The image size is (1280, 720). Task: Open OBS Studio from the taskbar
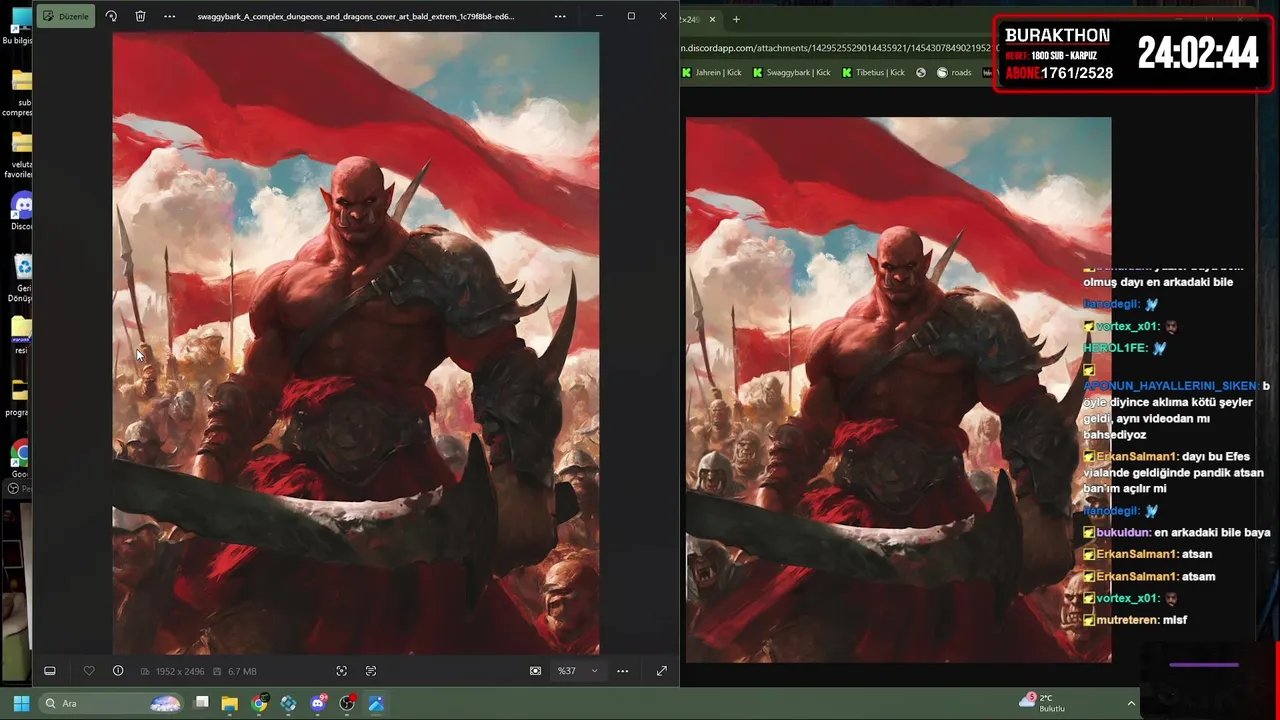pyautogui.click(x=347, y=703)
